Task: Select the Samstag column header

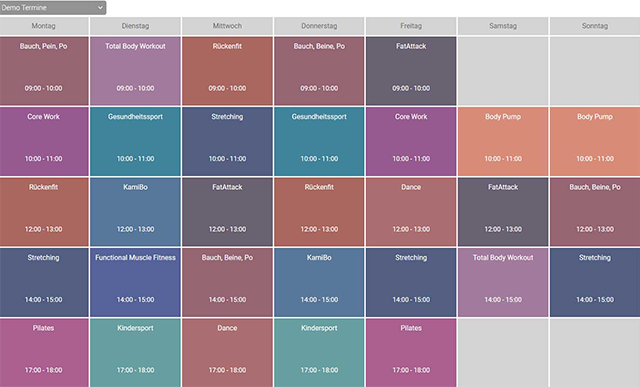Action: [503, 26]
